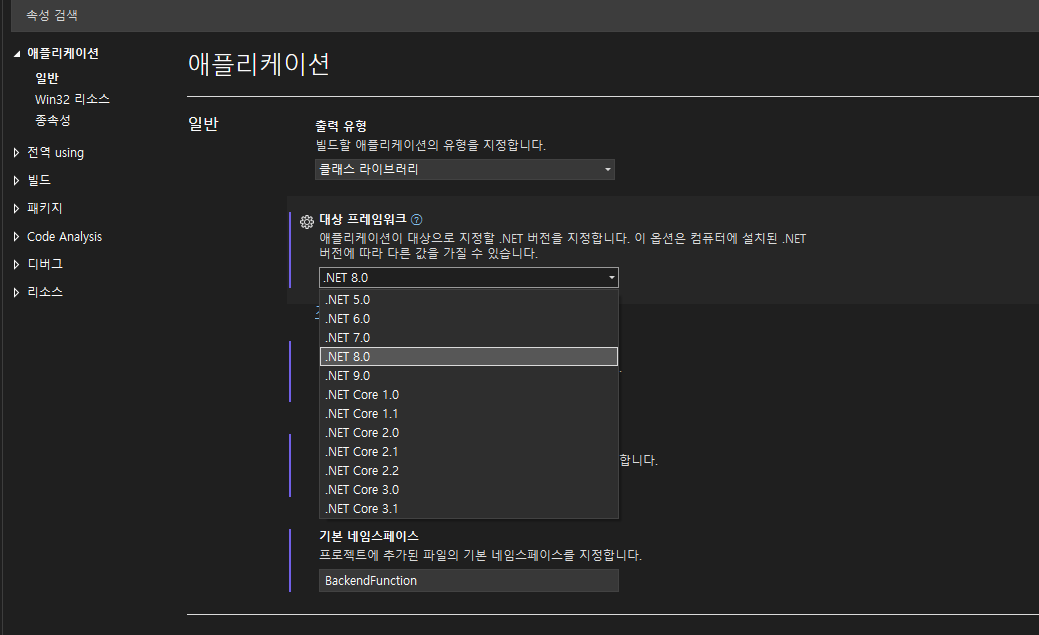The width and height of the screenshot is (1039, 635).
Task: Expand the Code Analysis section
Action: [x=17, y=237]
